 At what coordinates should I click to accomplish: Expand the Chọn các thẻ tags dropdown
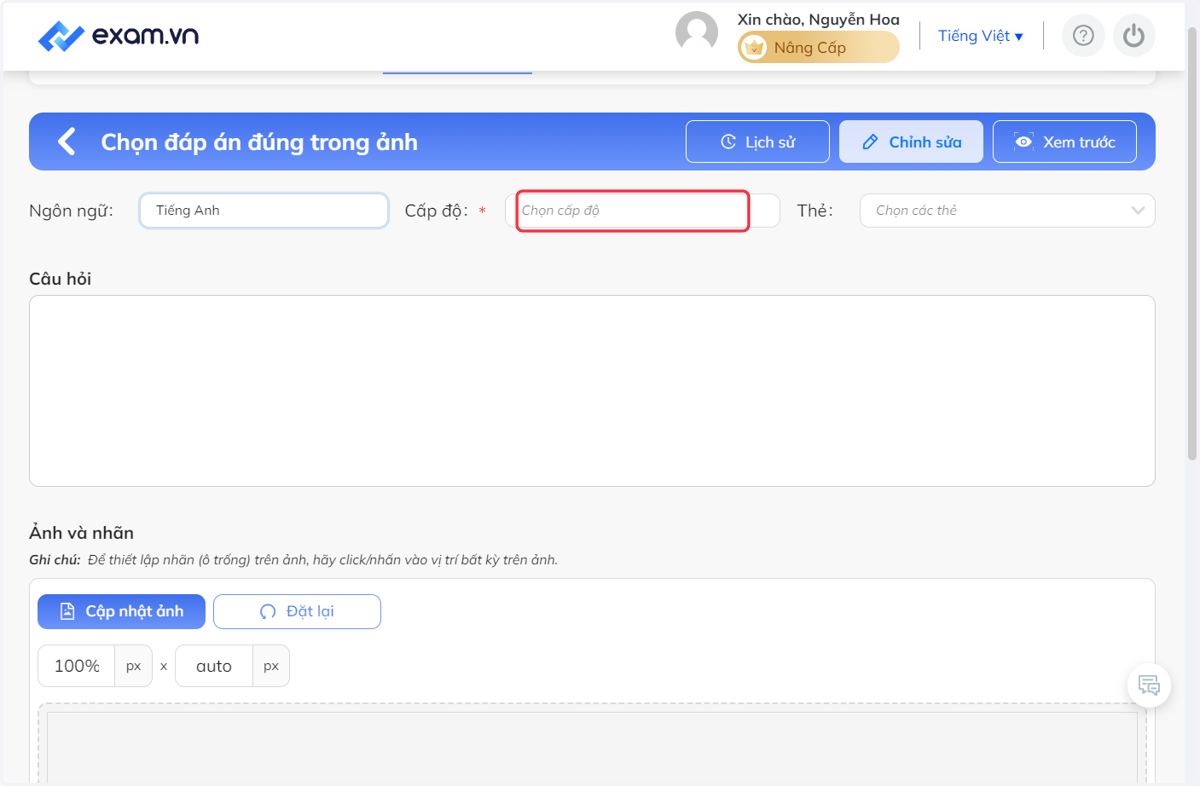pos(1007,210)
